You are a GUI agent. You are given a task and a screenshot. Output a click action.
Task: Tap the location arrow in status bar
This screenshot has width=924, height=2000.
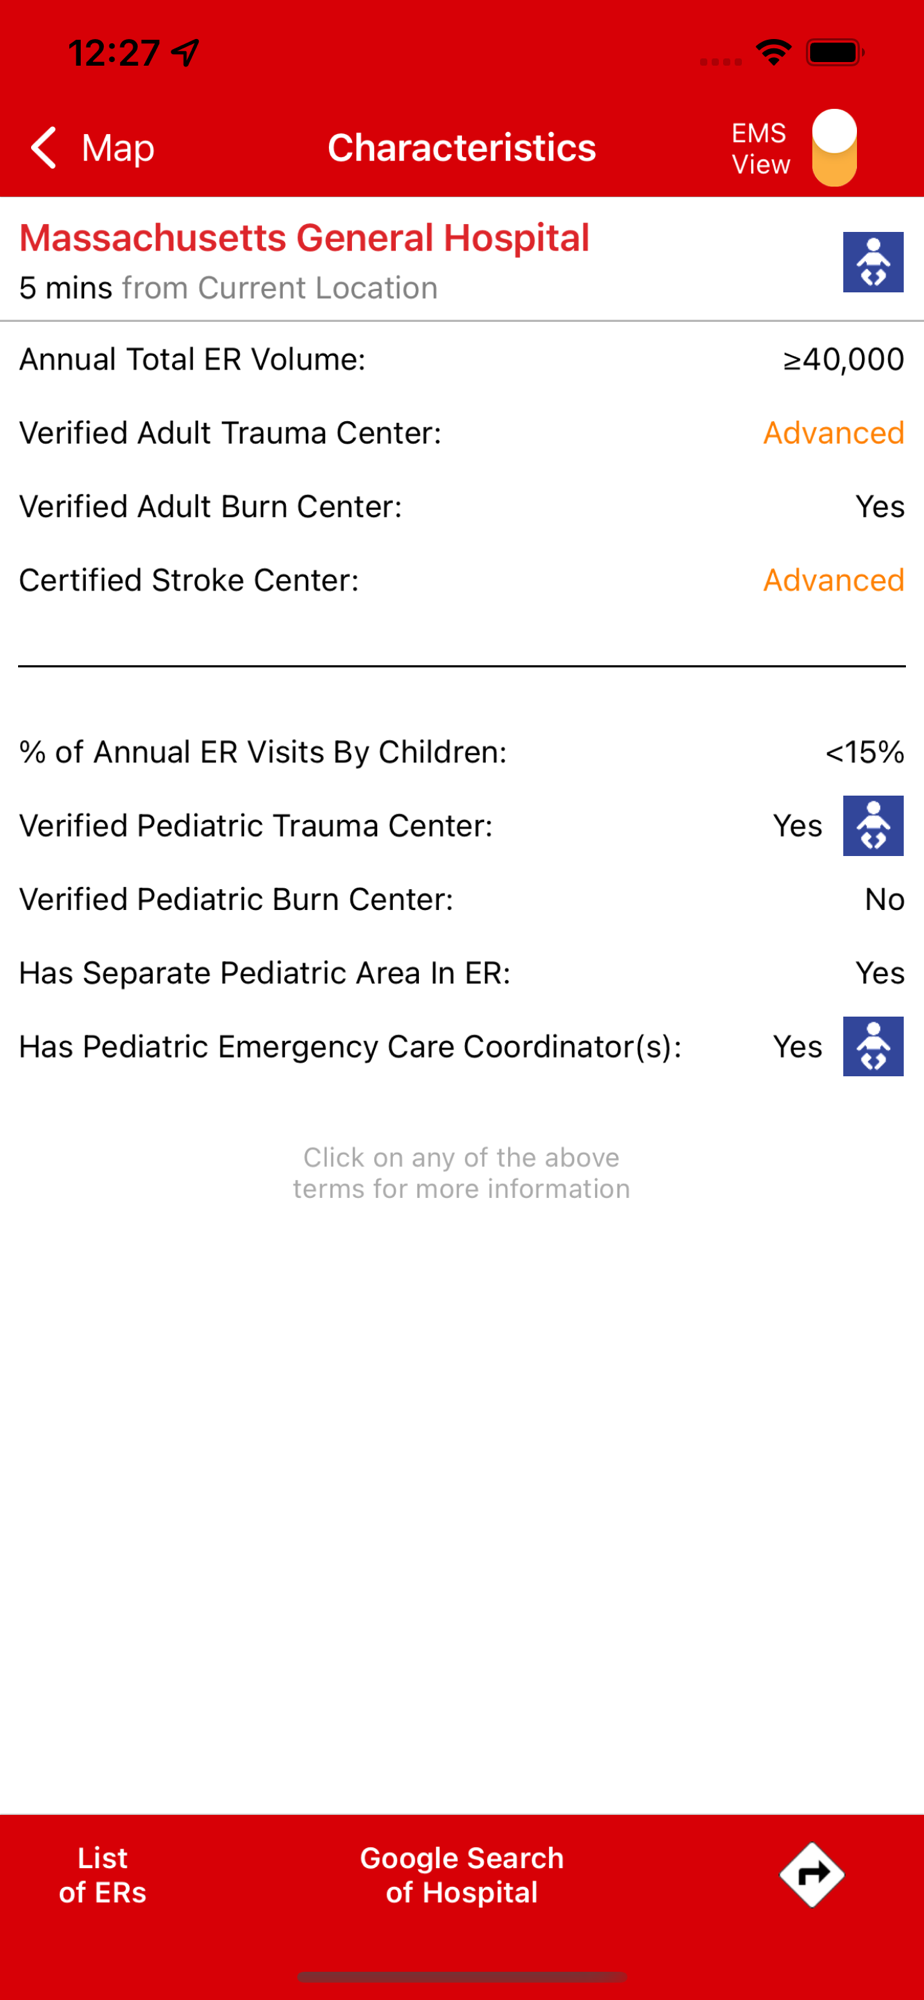[186, 52]
